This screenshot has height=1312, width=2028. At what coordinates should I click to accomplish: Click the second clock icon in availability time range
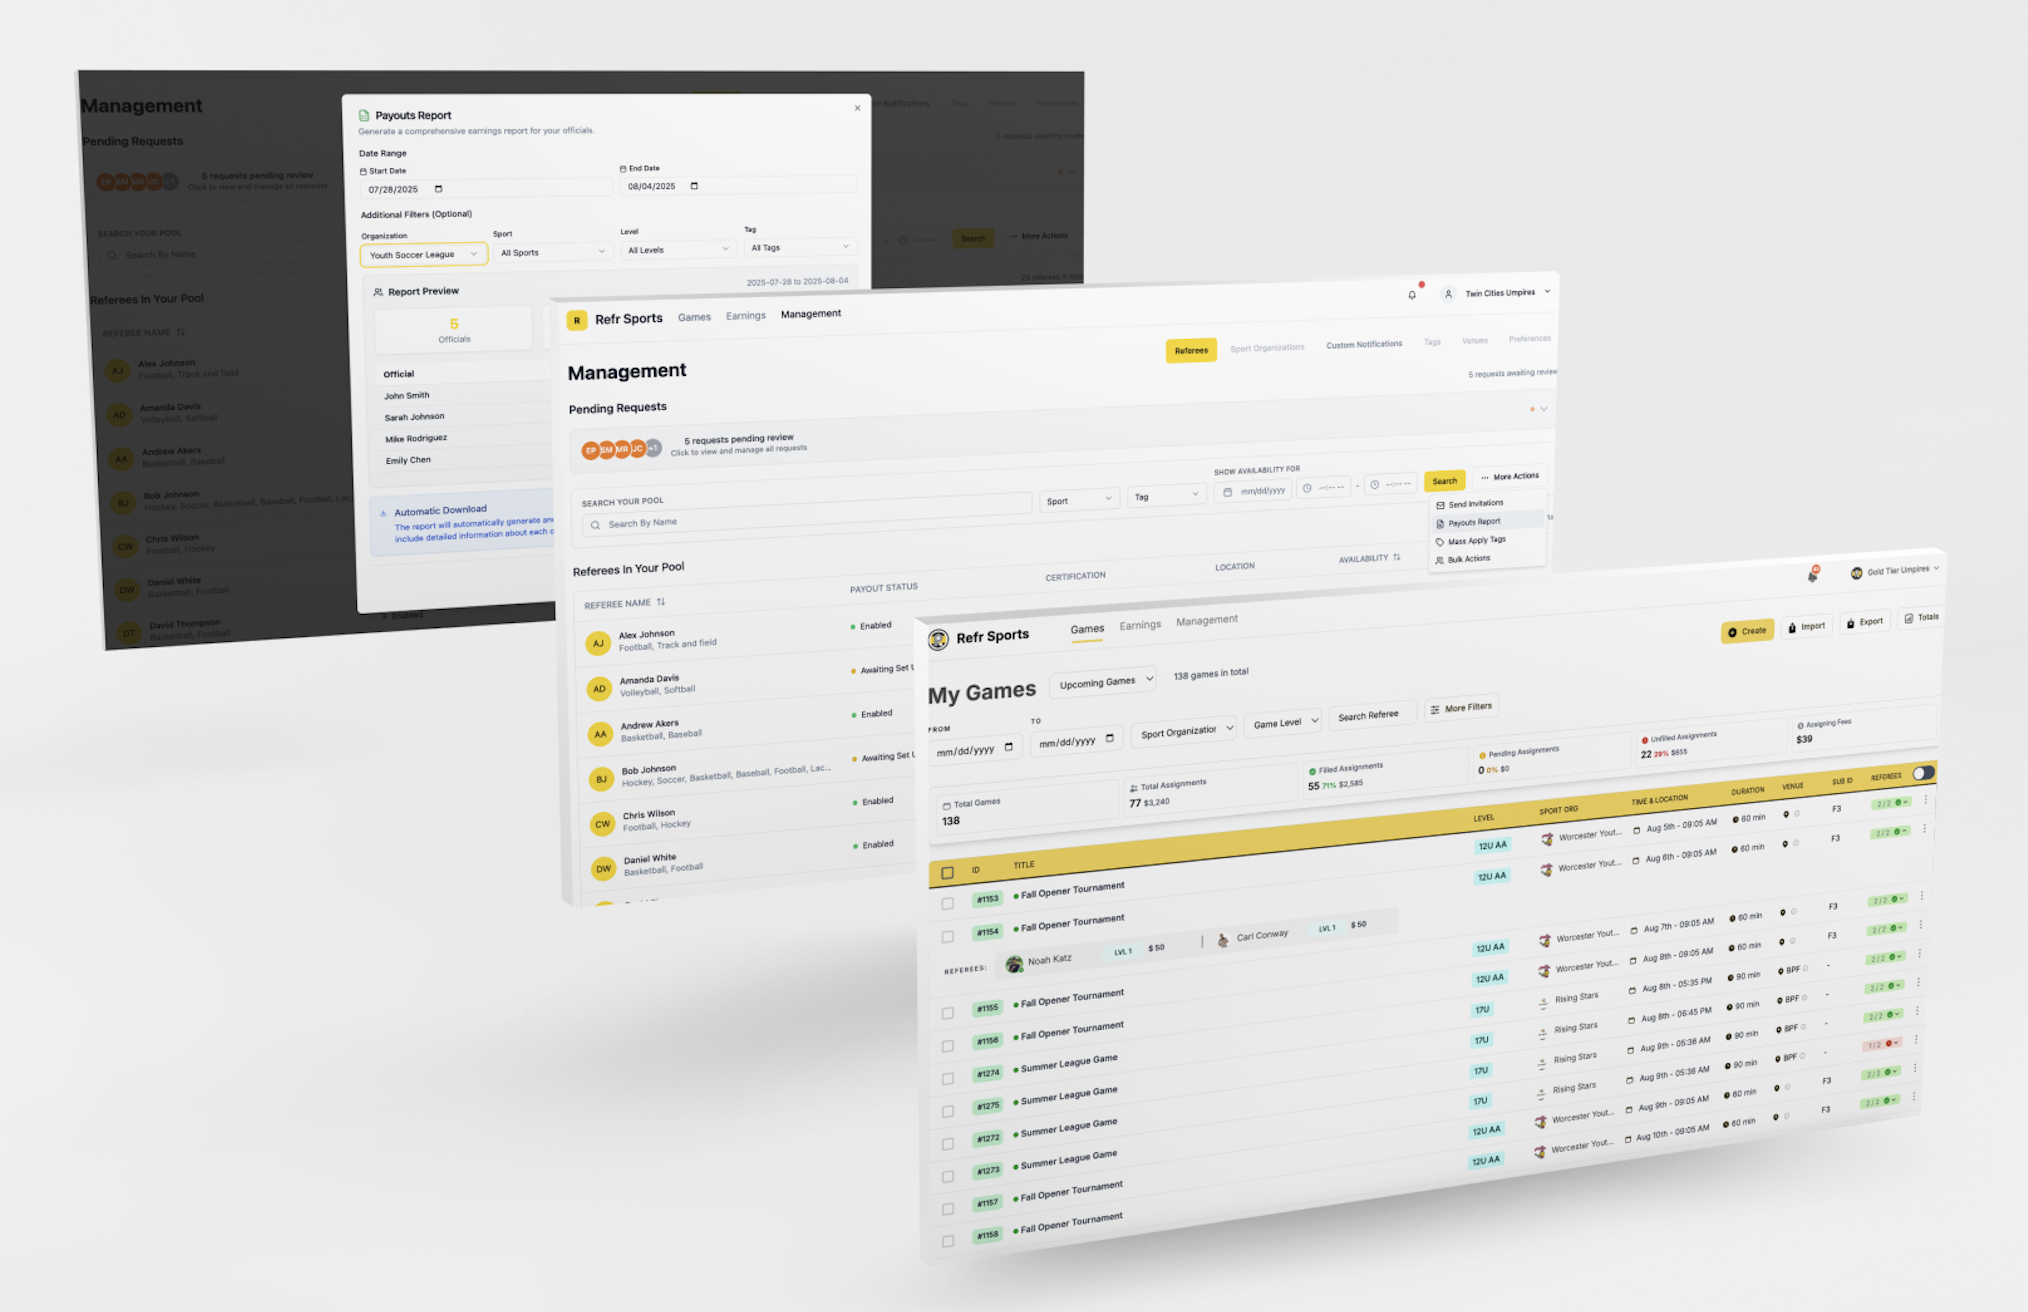[x=1375, y=485]
